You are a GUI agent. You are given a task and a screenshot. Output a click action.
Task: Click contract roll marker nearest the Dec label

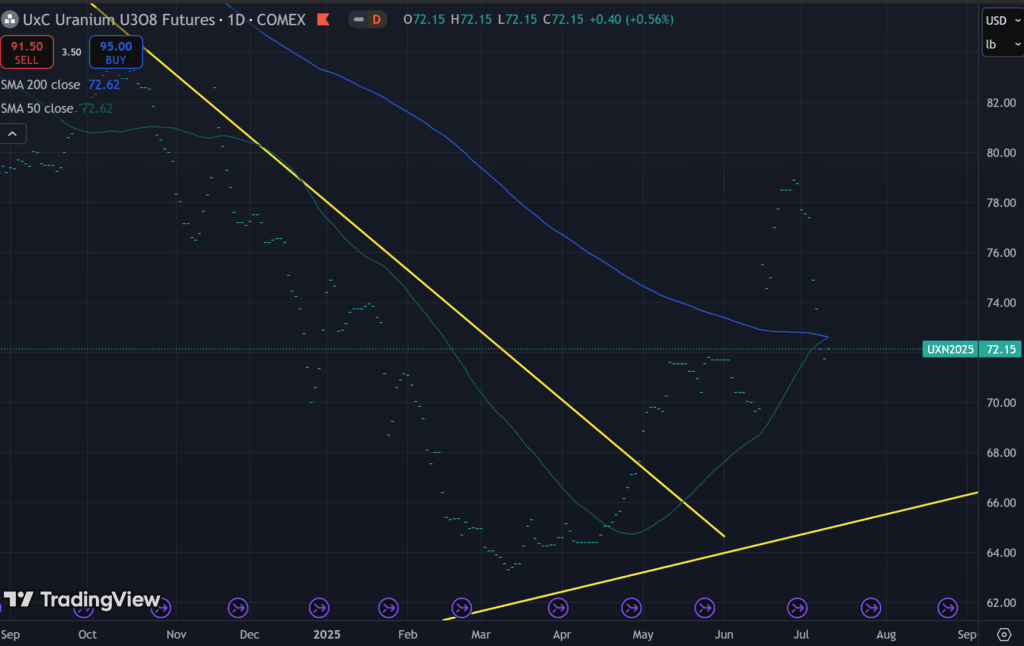point(238,608)
